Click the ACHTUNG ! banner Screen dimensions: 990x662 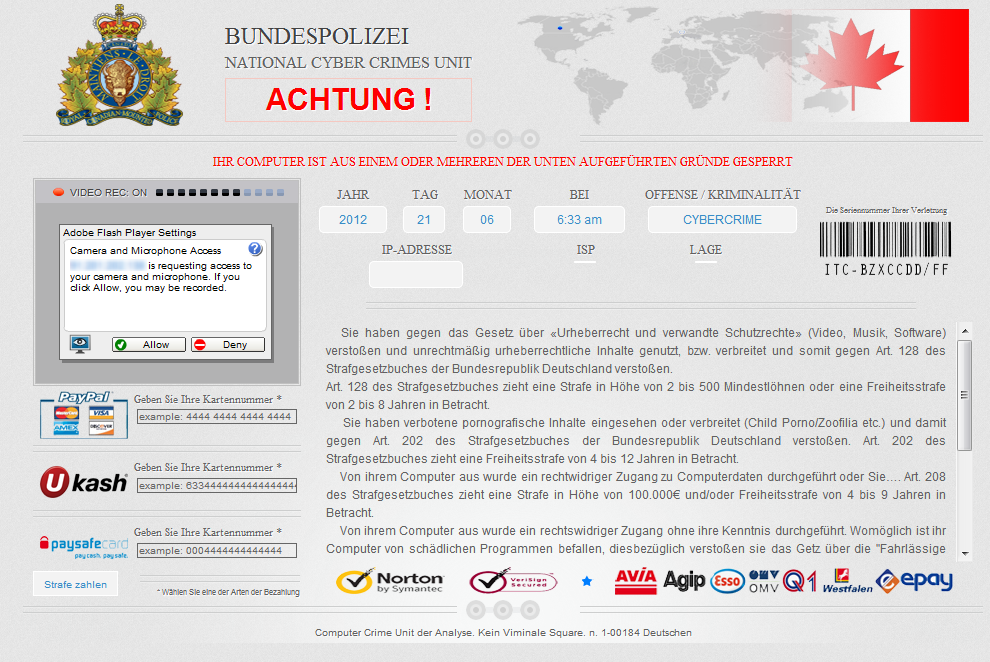pos(349,100)
